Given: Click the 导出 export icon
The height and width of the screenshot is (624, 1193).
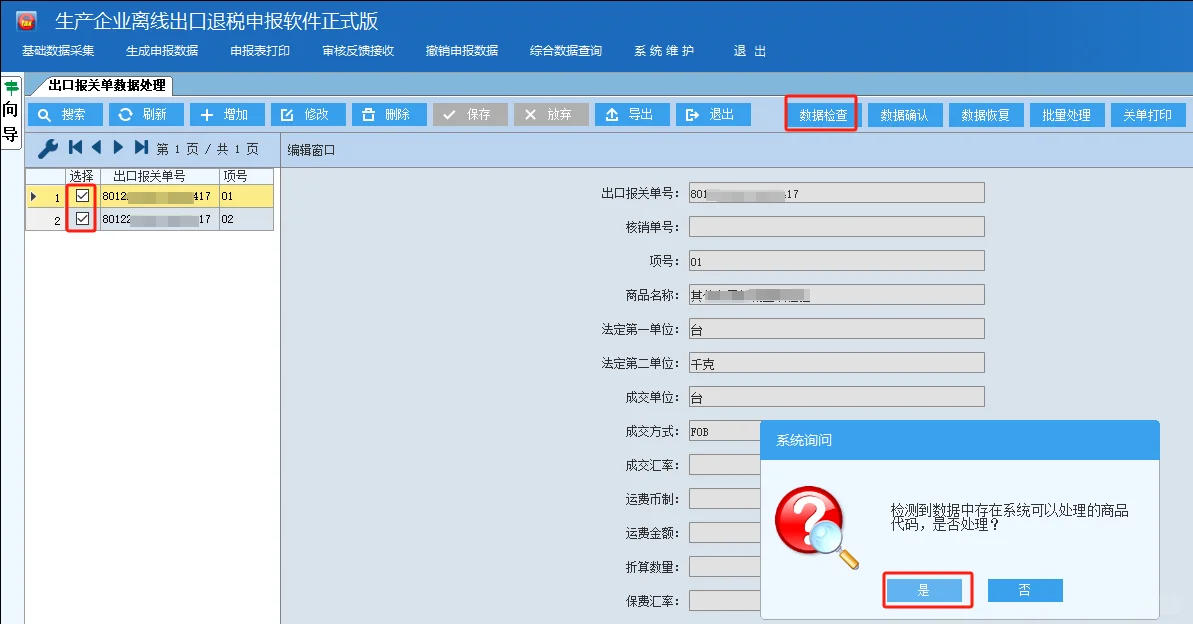Looking at the screenshot, I should (632, 114).
